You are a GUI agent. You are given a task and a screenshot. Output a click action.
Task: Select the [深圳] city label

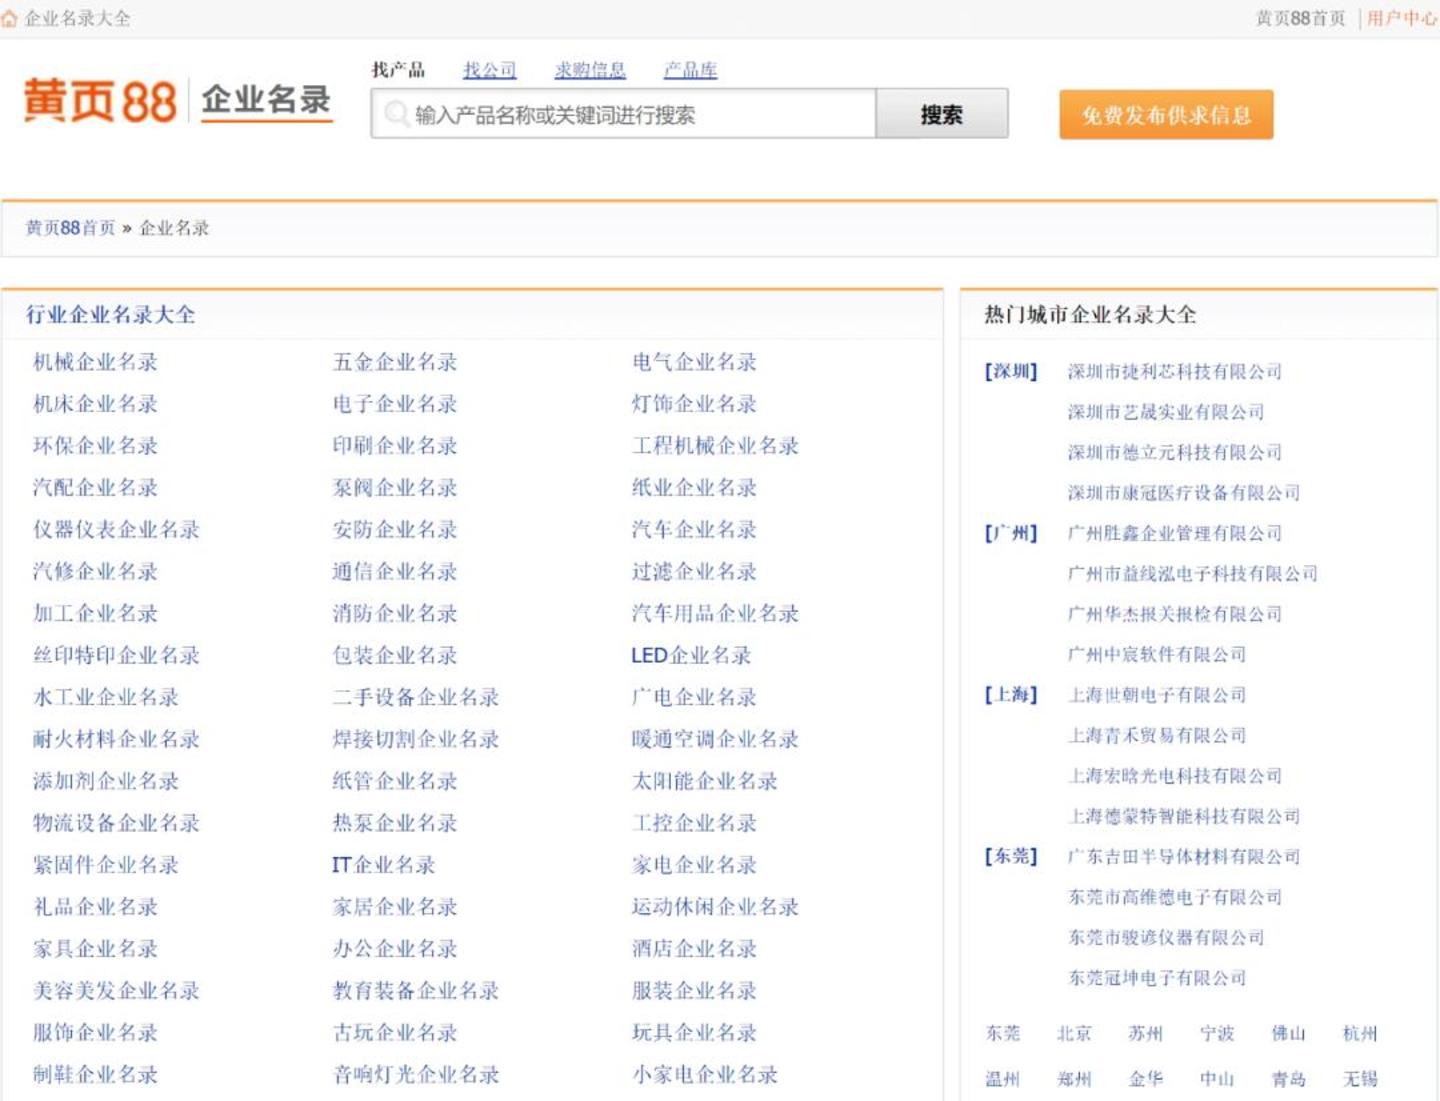[1011, 372]
